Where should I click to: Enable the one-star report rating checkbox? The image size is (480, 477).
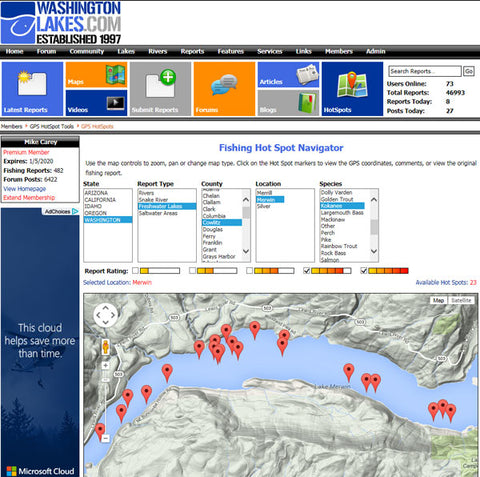click(135, 271)
